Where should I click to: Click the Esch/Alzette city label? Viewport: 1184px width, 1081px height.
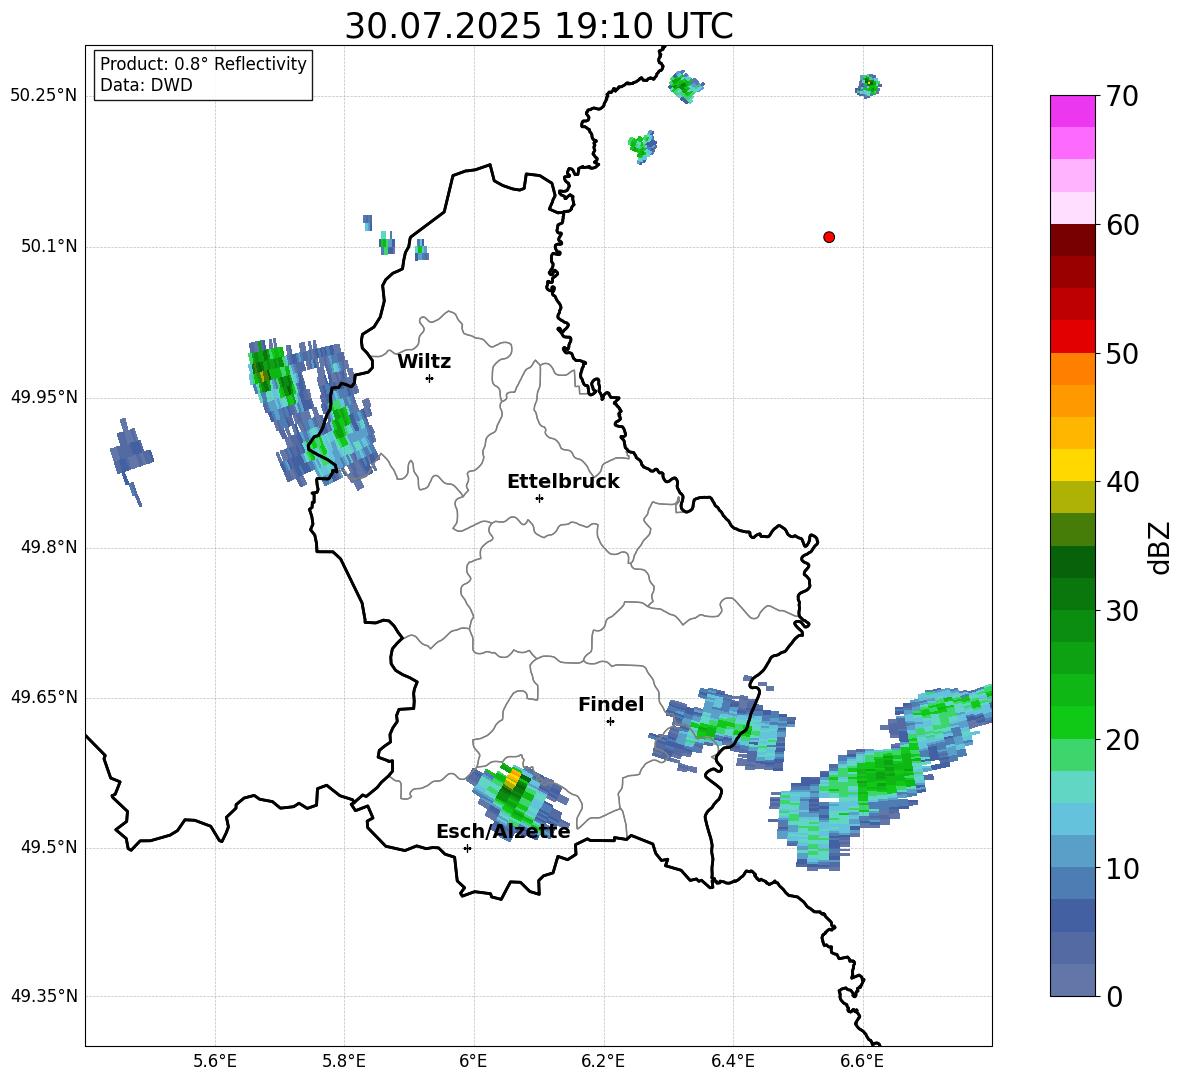(x=503, y=832)
